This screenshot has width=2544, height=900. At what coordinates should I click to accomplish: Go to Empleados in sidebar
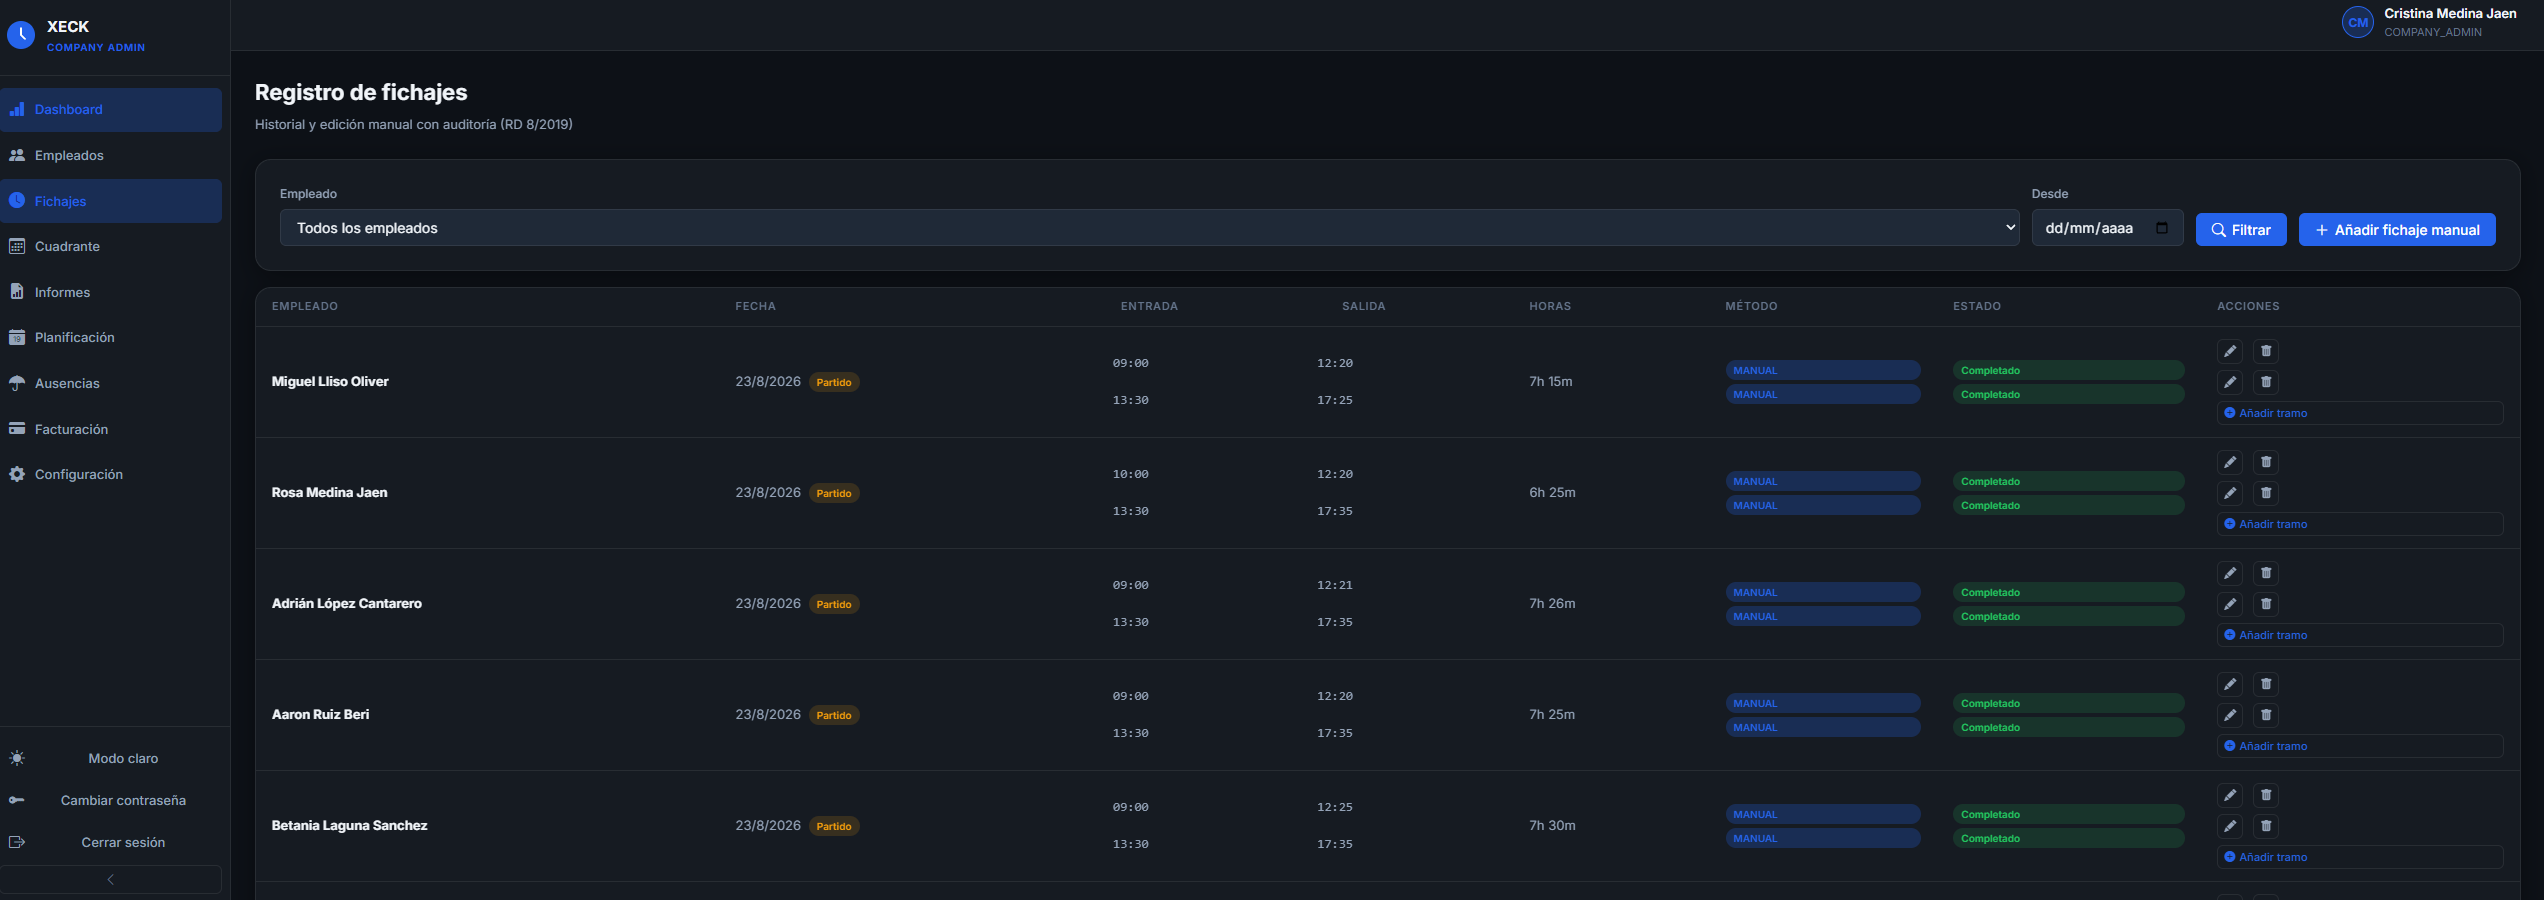(x=111, y=155)
